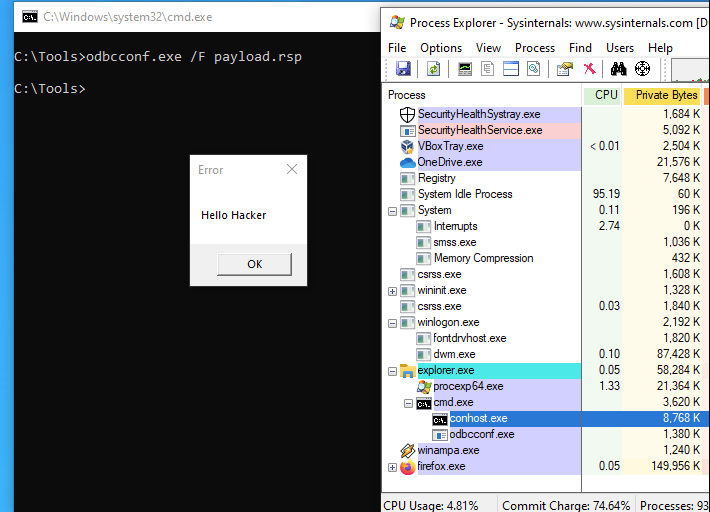Select the Memory Compression row

[x=546, y=258]
